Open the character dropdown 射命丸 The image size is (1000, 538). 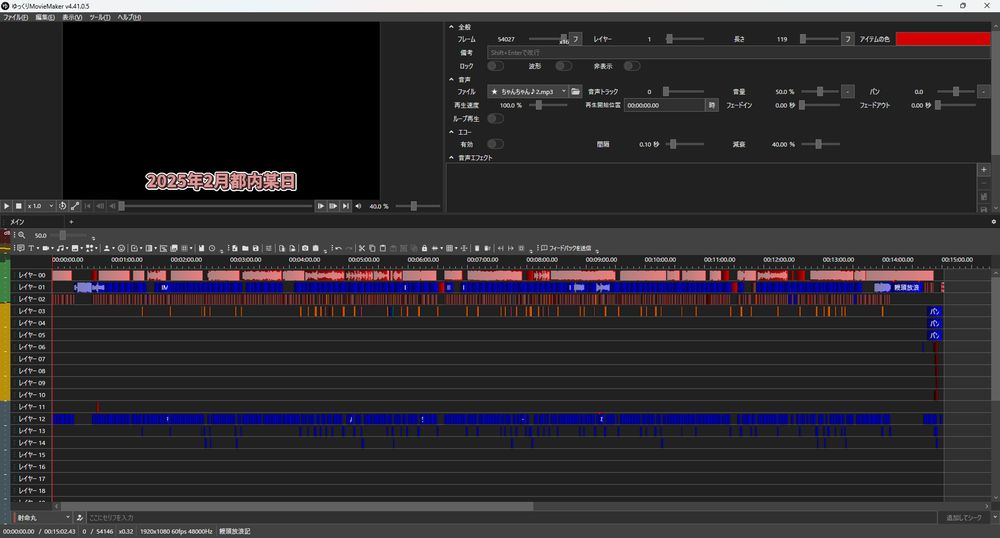pos(41,518)
